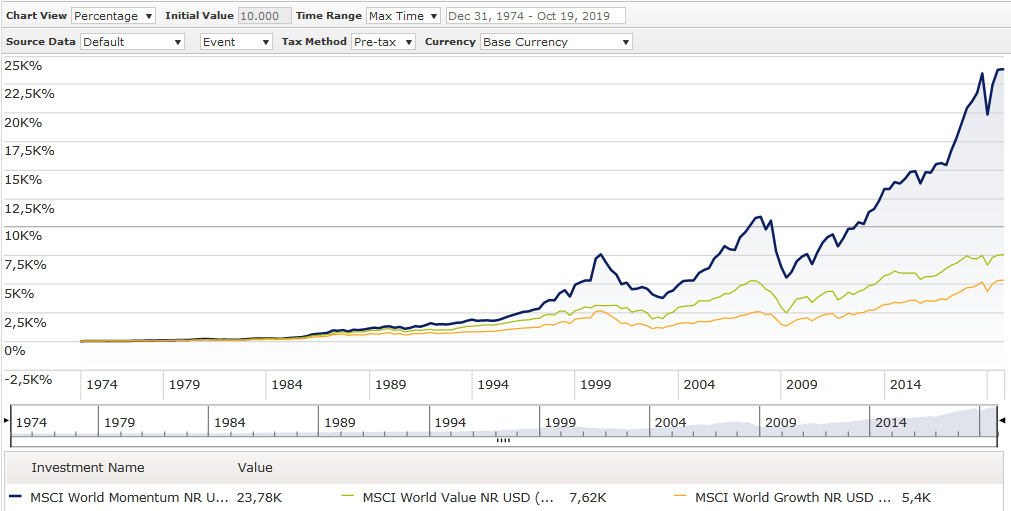Click the 1984 mark in the navigator timeline
This screenshot has width=1011, height=511.
click(x=230, y=423)
